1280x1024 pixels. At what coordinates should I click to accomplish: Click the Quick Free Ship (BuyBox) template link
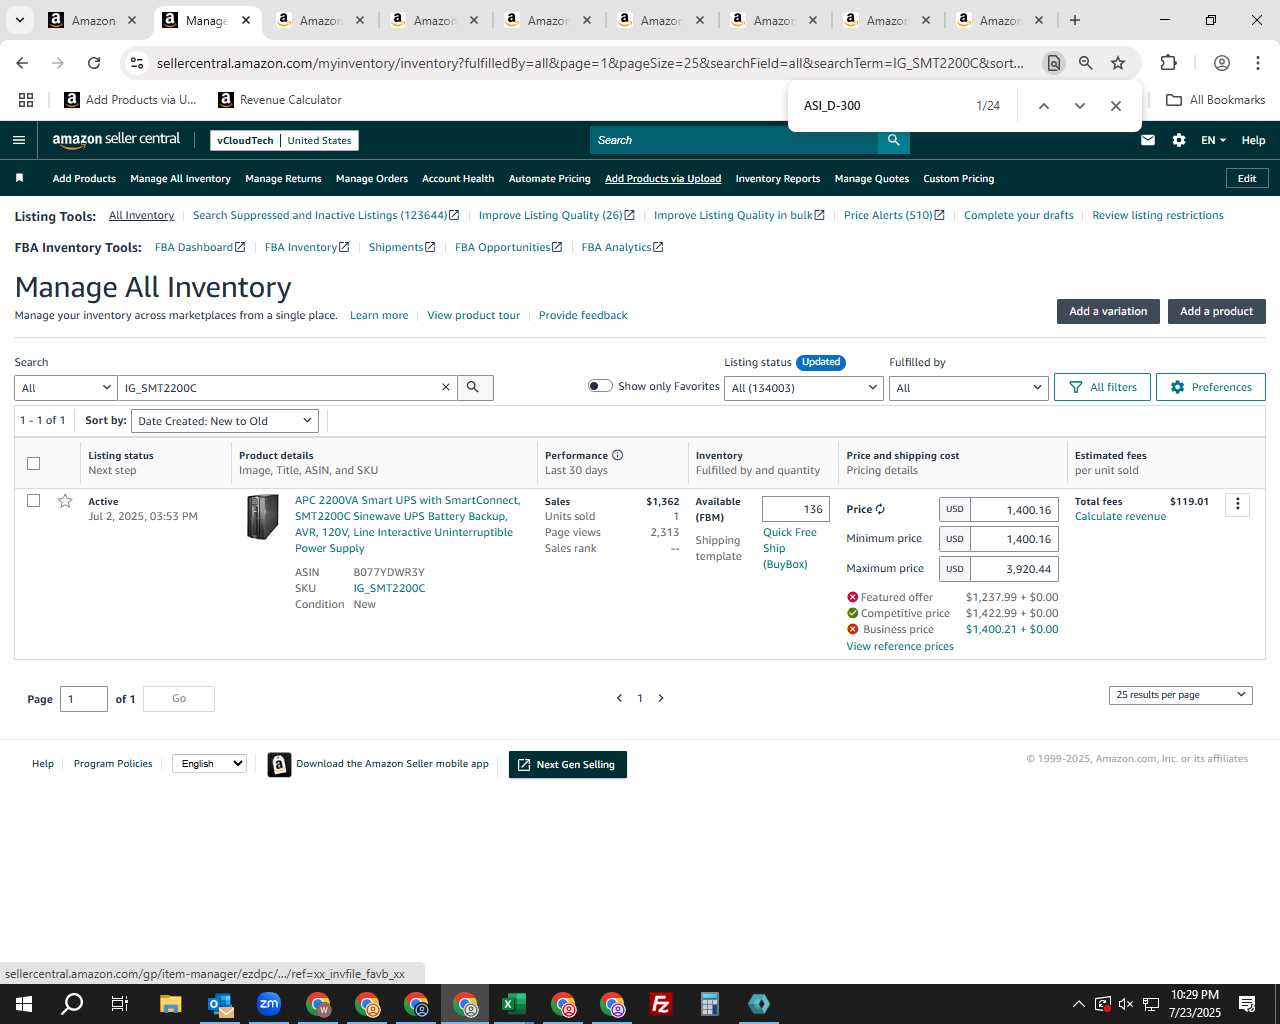[x=790, y=548]
